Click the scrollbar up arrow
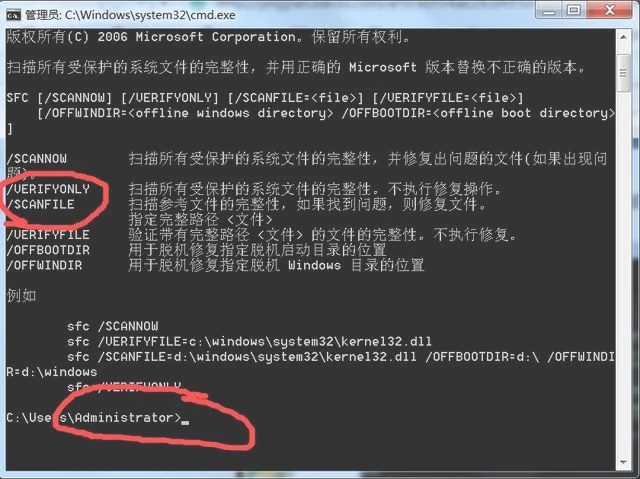The width and height of the screenshot is (640, 479). pos(623,38)
